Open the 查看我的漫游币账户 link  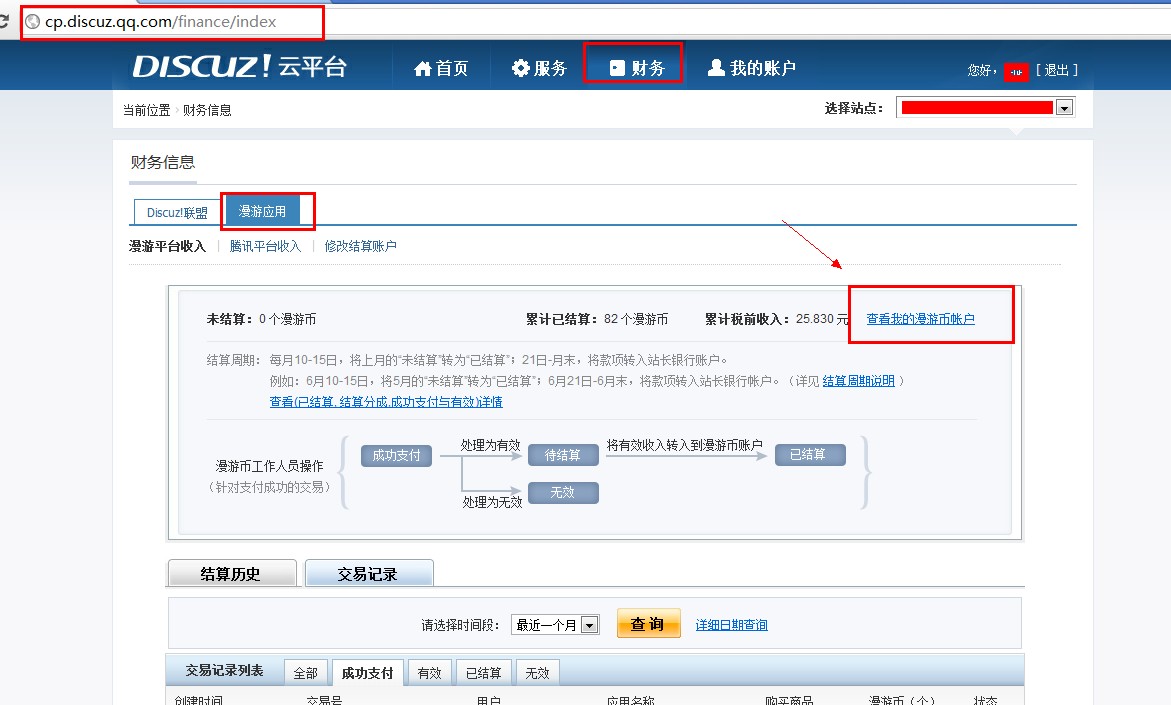pyautogui.click(x=920, y=319)
